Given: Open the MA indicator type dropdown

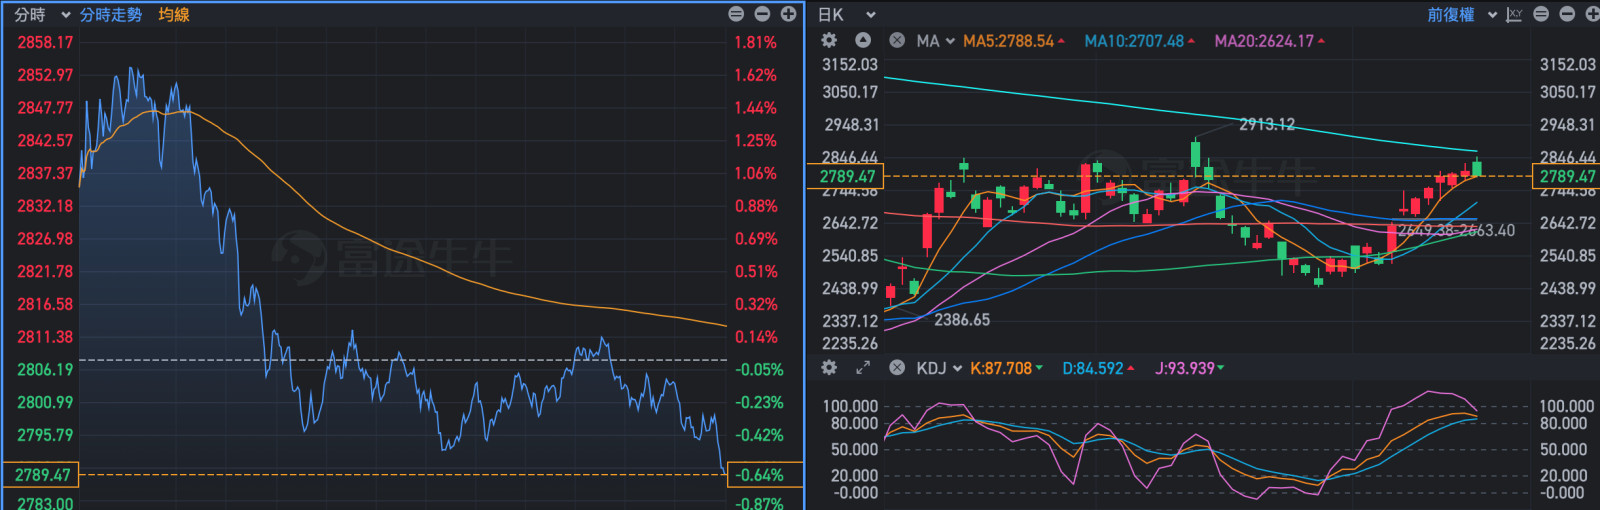Looking at the screenshot, I should point(935,41).
